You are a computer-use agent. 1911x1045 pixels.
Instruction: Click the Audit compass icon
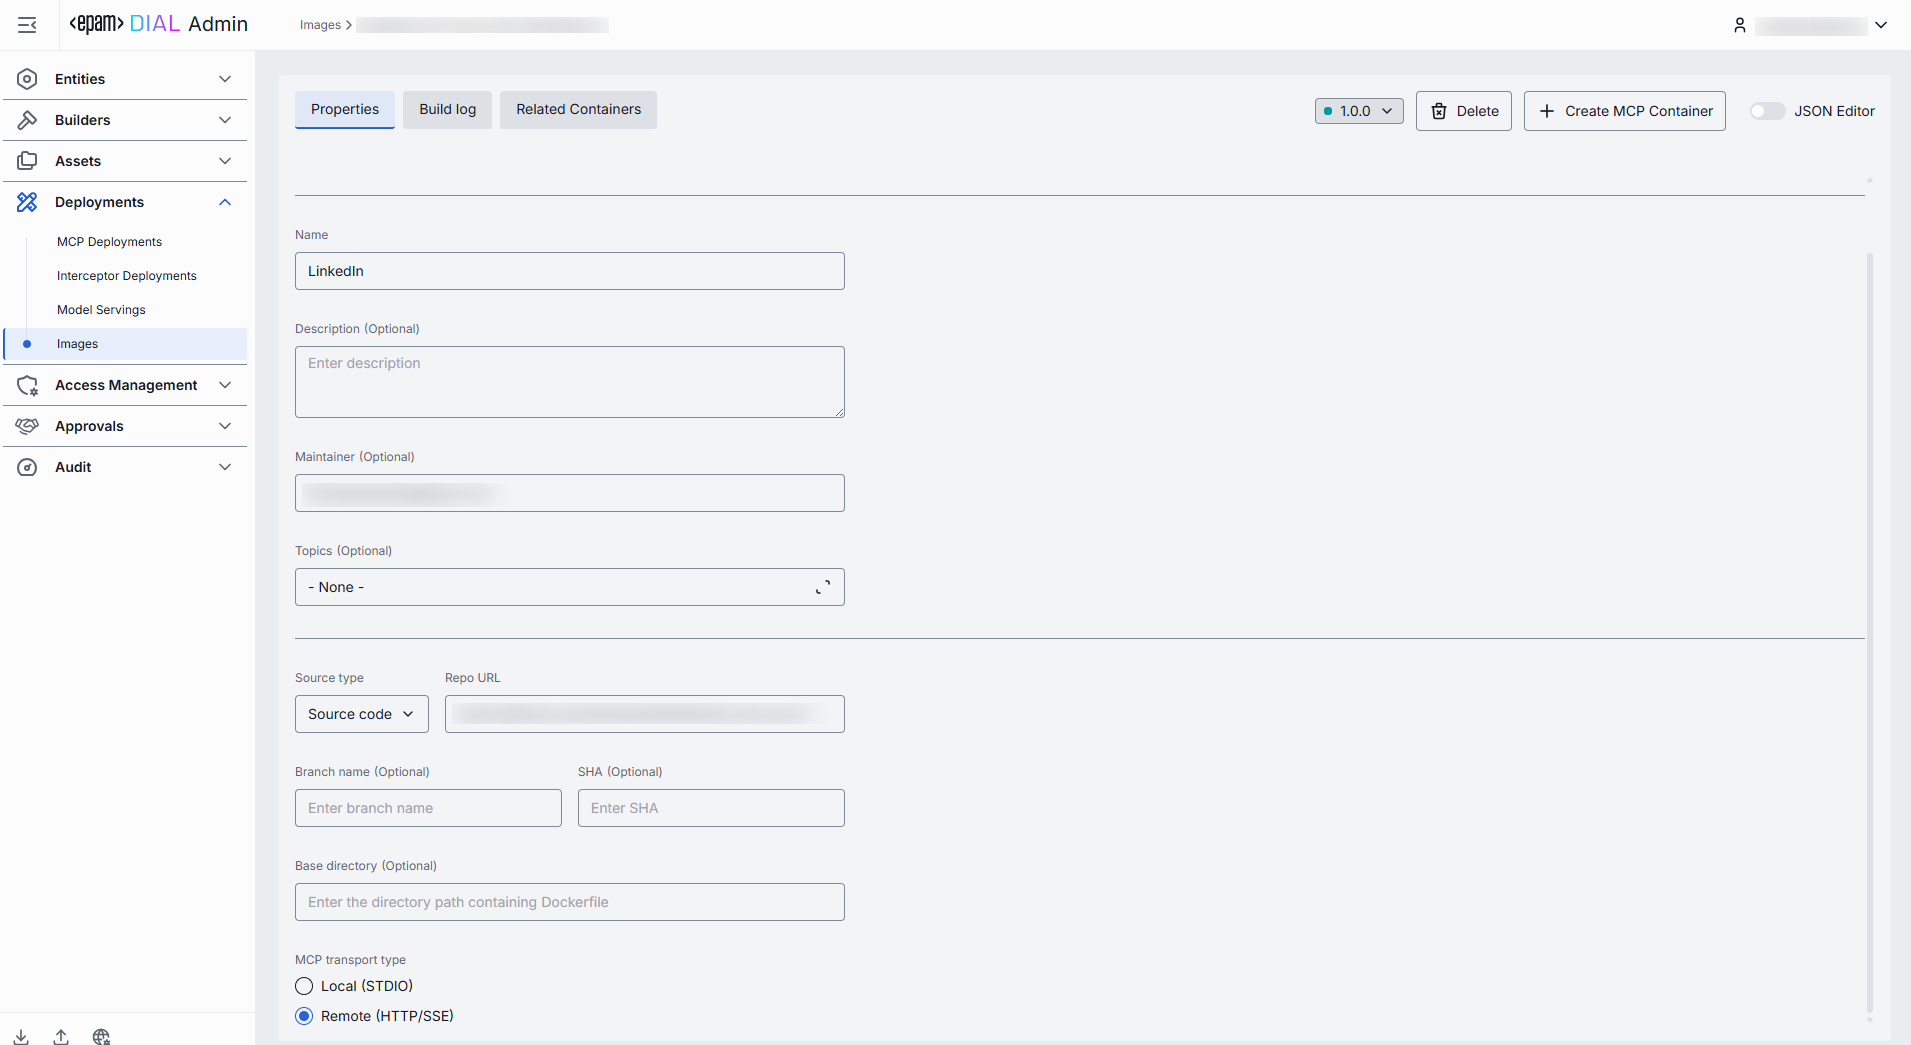coord(27,467)
